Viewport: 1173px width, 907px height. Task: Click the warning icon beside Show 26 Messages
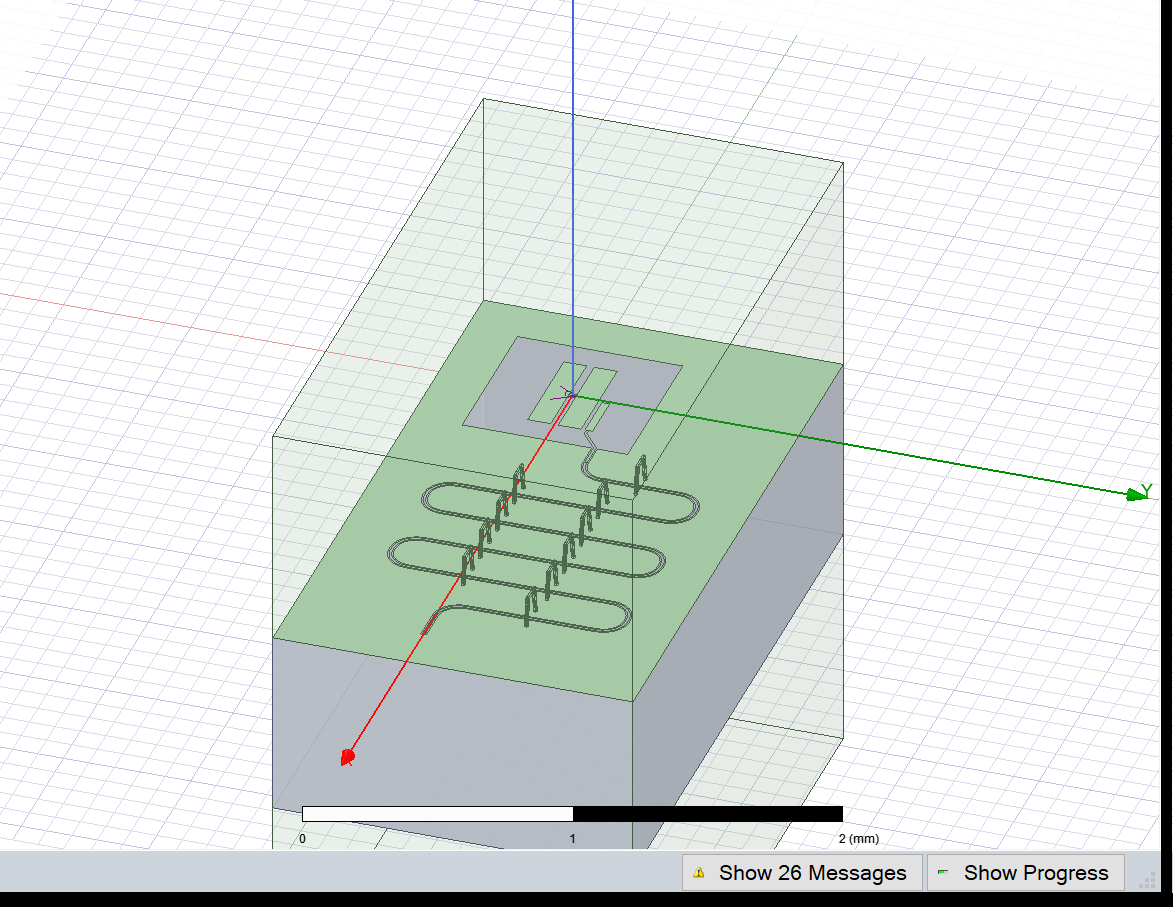coord(699,873)
